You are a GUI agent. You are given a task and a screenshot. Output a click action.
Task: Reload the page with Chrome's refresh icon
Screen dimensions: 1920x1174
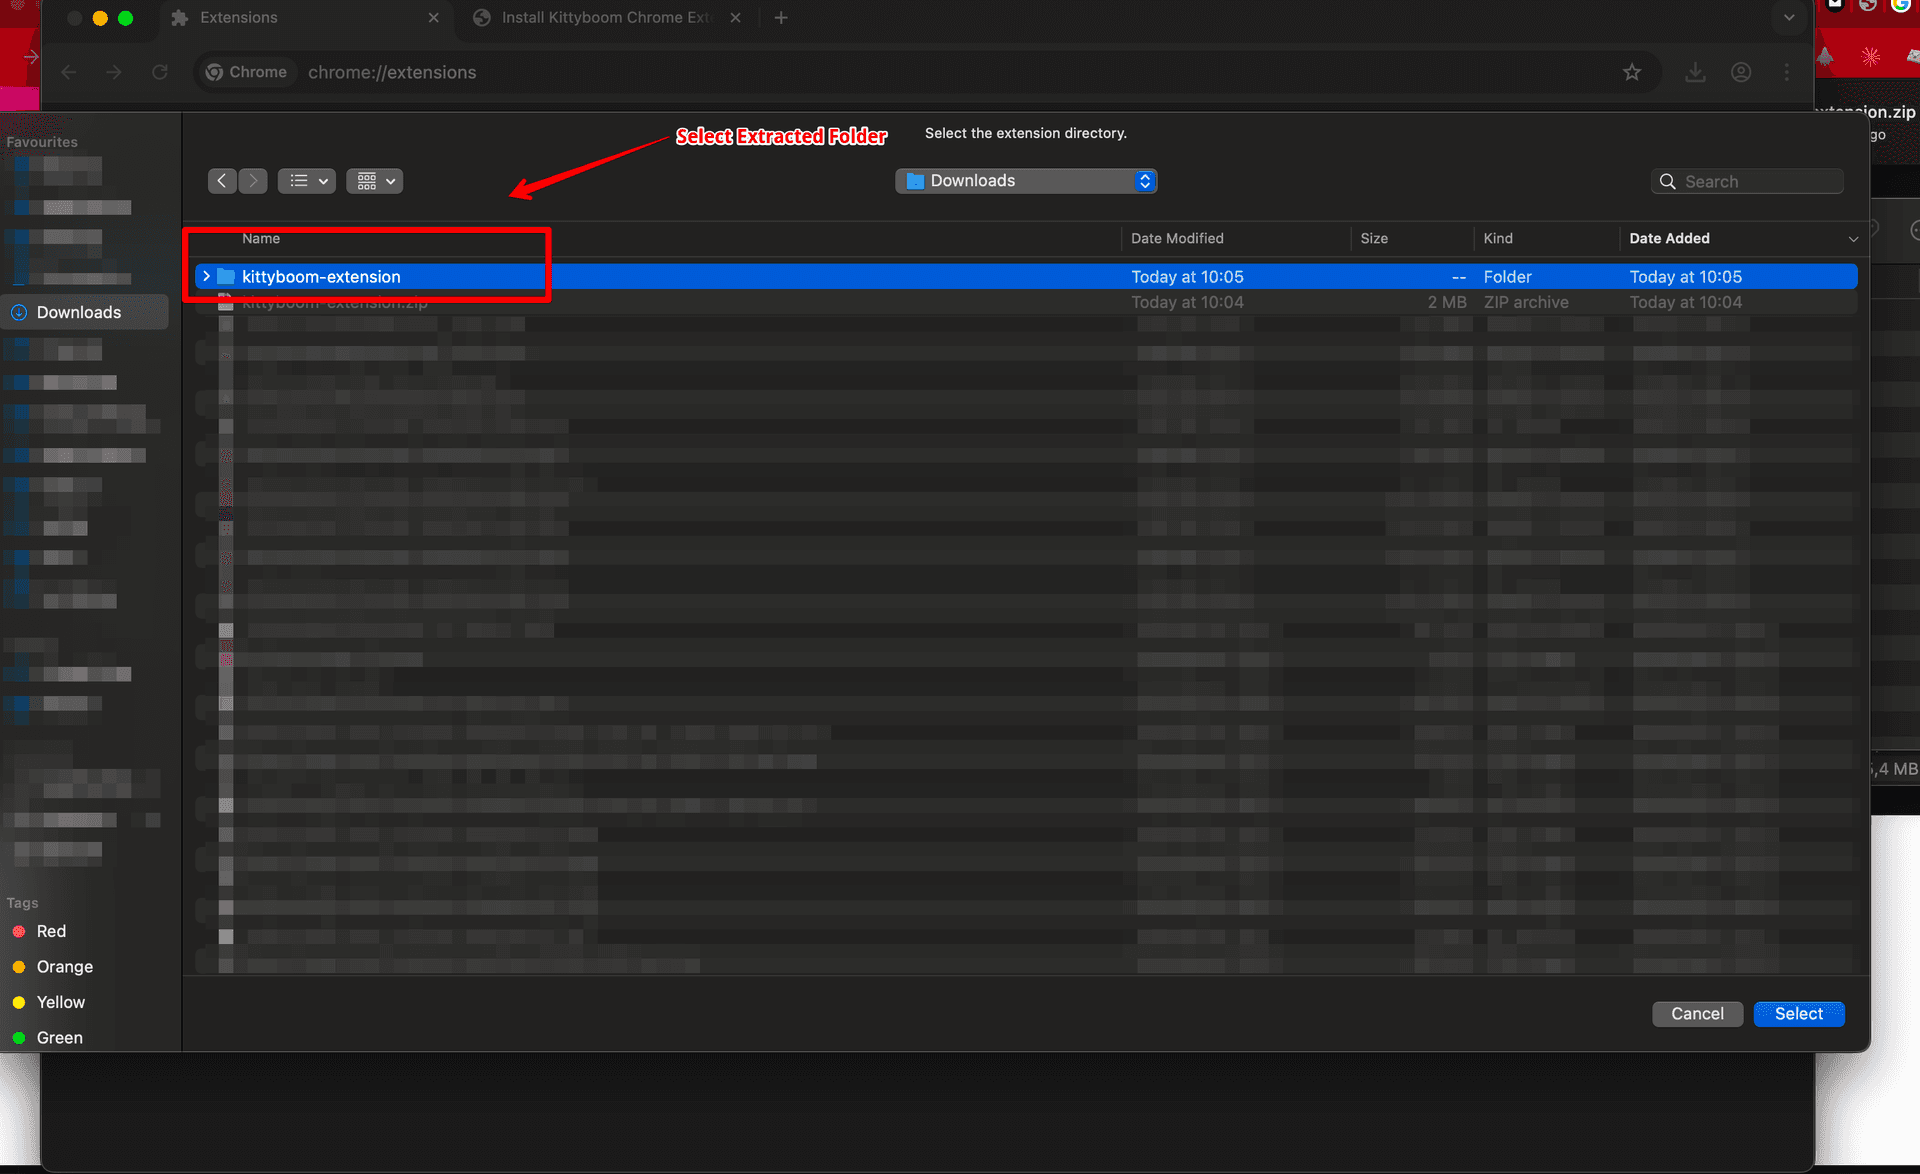(x=160, y=71)
